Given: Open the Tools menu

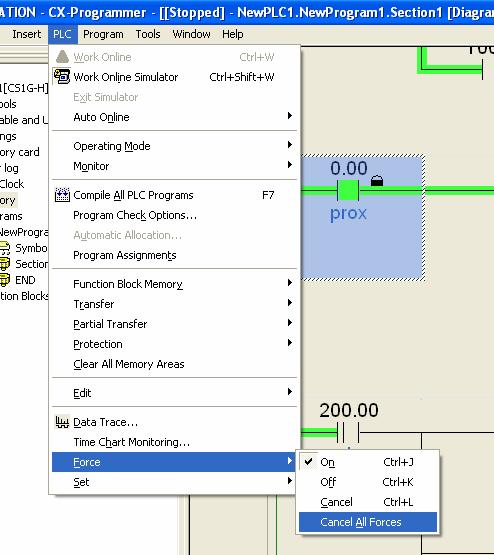Looking at the screenshot, I should [148, 34].
